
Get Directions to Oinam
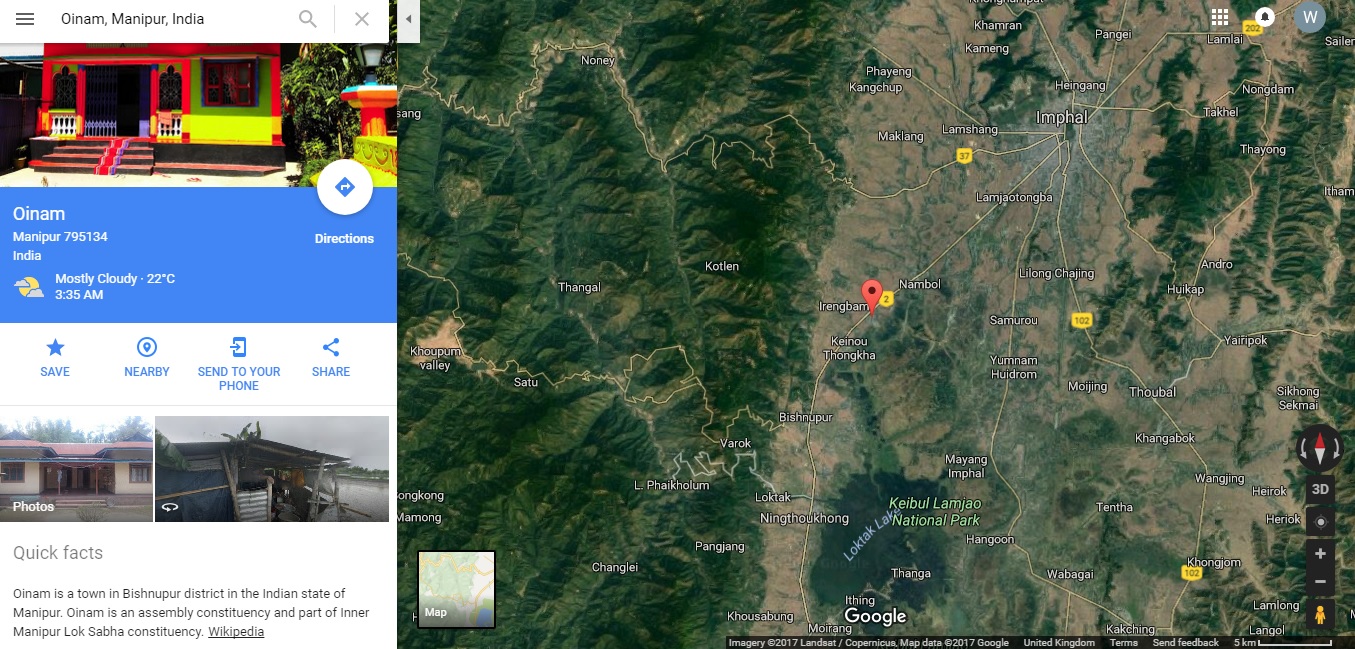[x=344, y=187]
